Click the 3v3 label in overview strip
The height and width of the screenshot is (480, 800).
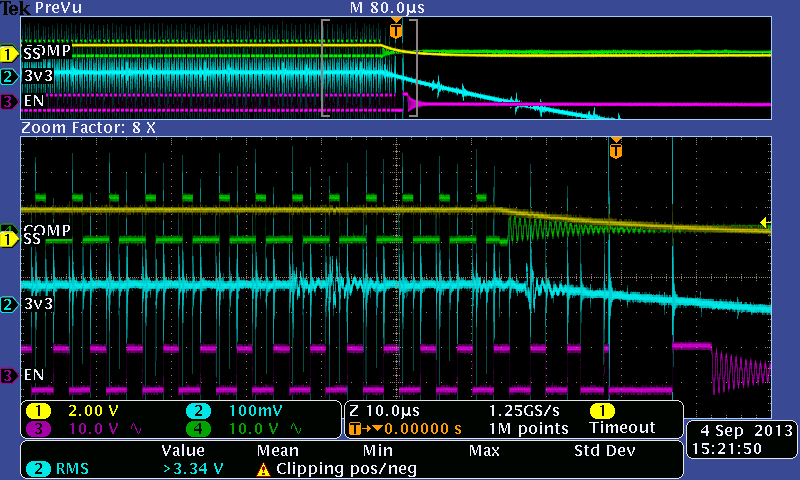tap(38, 76)
